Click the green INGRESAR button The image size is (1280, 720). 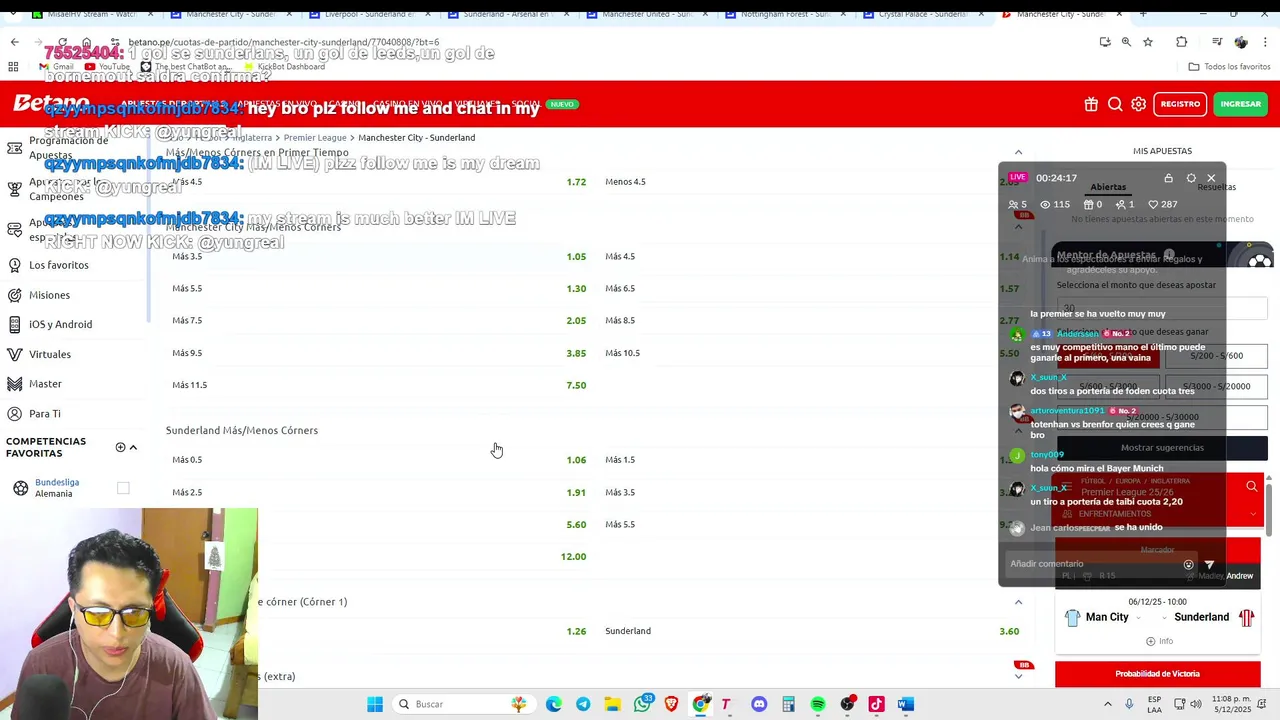click(1240, 104)
